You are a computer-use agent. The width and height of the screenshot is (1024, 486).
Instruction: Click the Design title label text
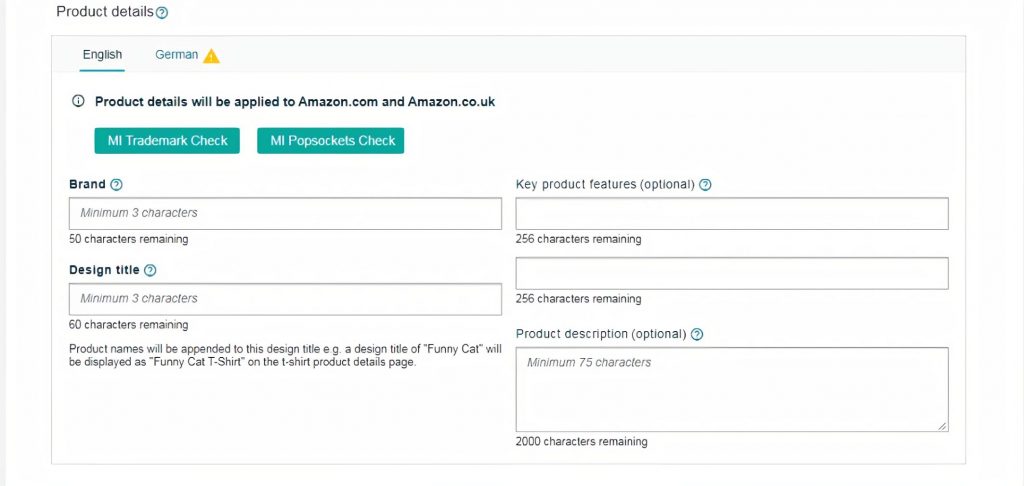pyautogui.click(x=104, y=270)
